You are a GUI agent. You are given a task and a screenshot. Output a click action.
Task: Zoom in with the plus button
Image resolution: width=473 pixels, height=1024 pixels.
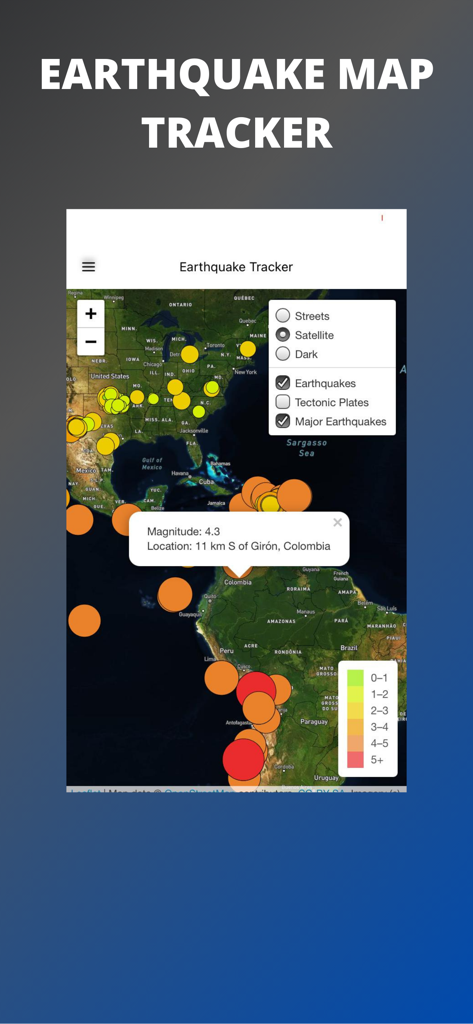click(x=91, y=314)
